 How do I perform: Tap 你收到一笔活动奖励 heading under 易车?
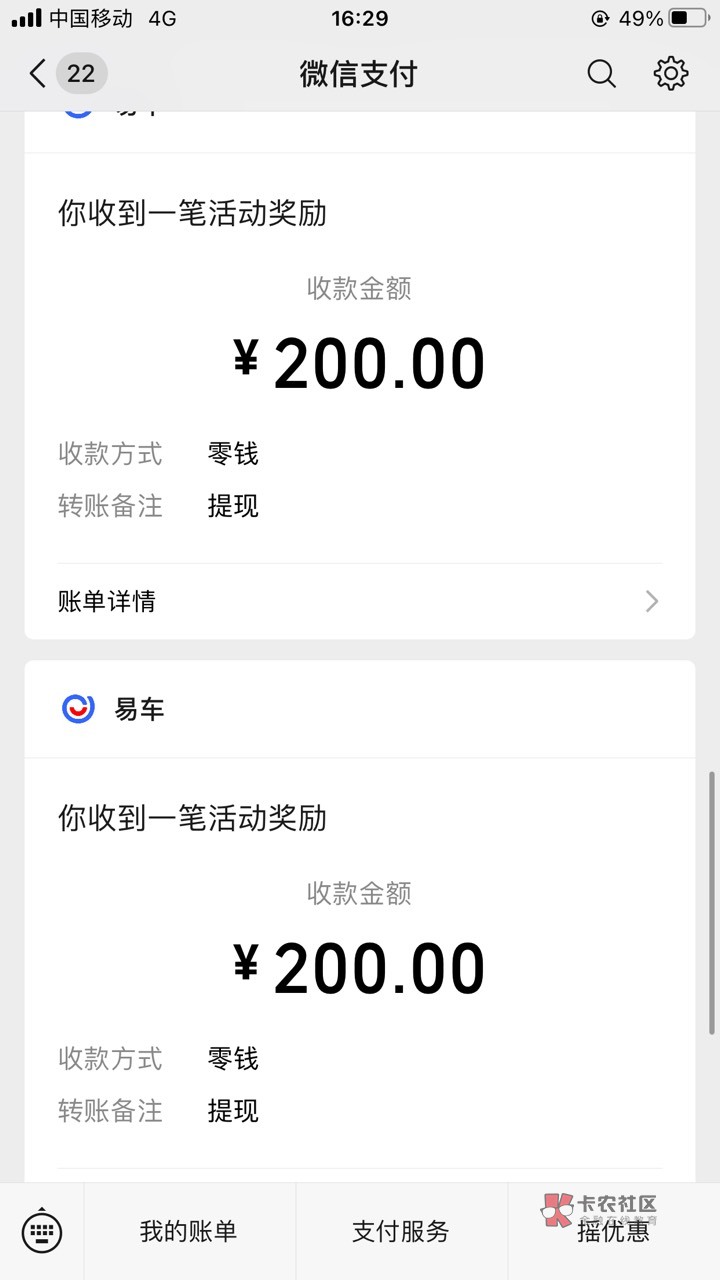192,818
